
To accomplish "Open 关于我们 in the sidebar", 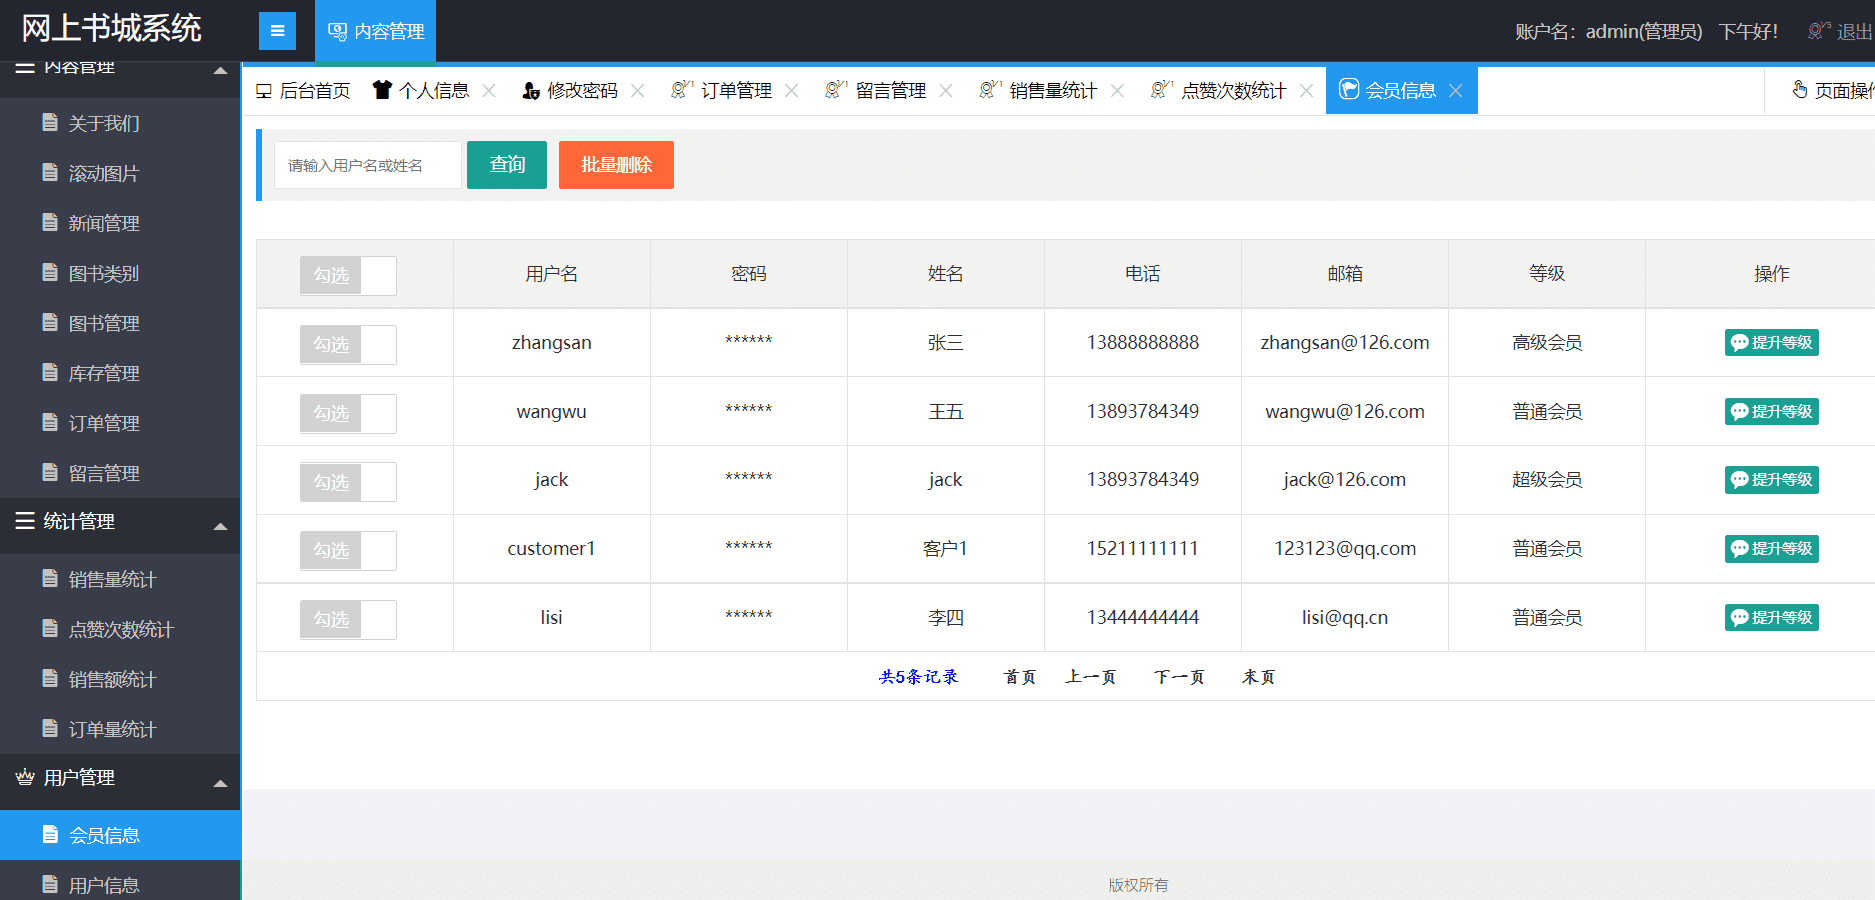I will (120, 123).
